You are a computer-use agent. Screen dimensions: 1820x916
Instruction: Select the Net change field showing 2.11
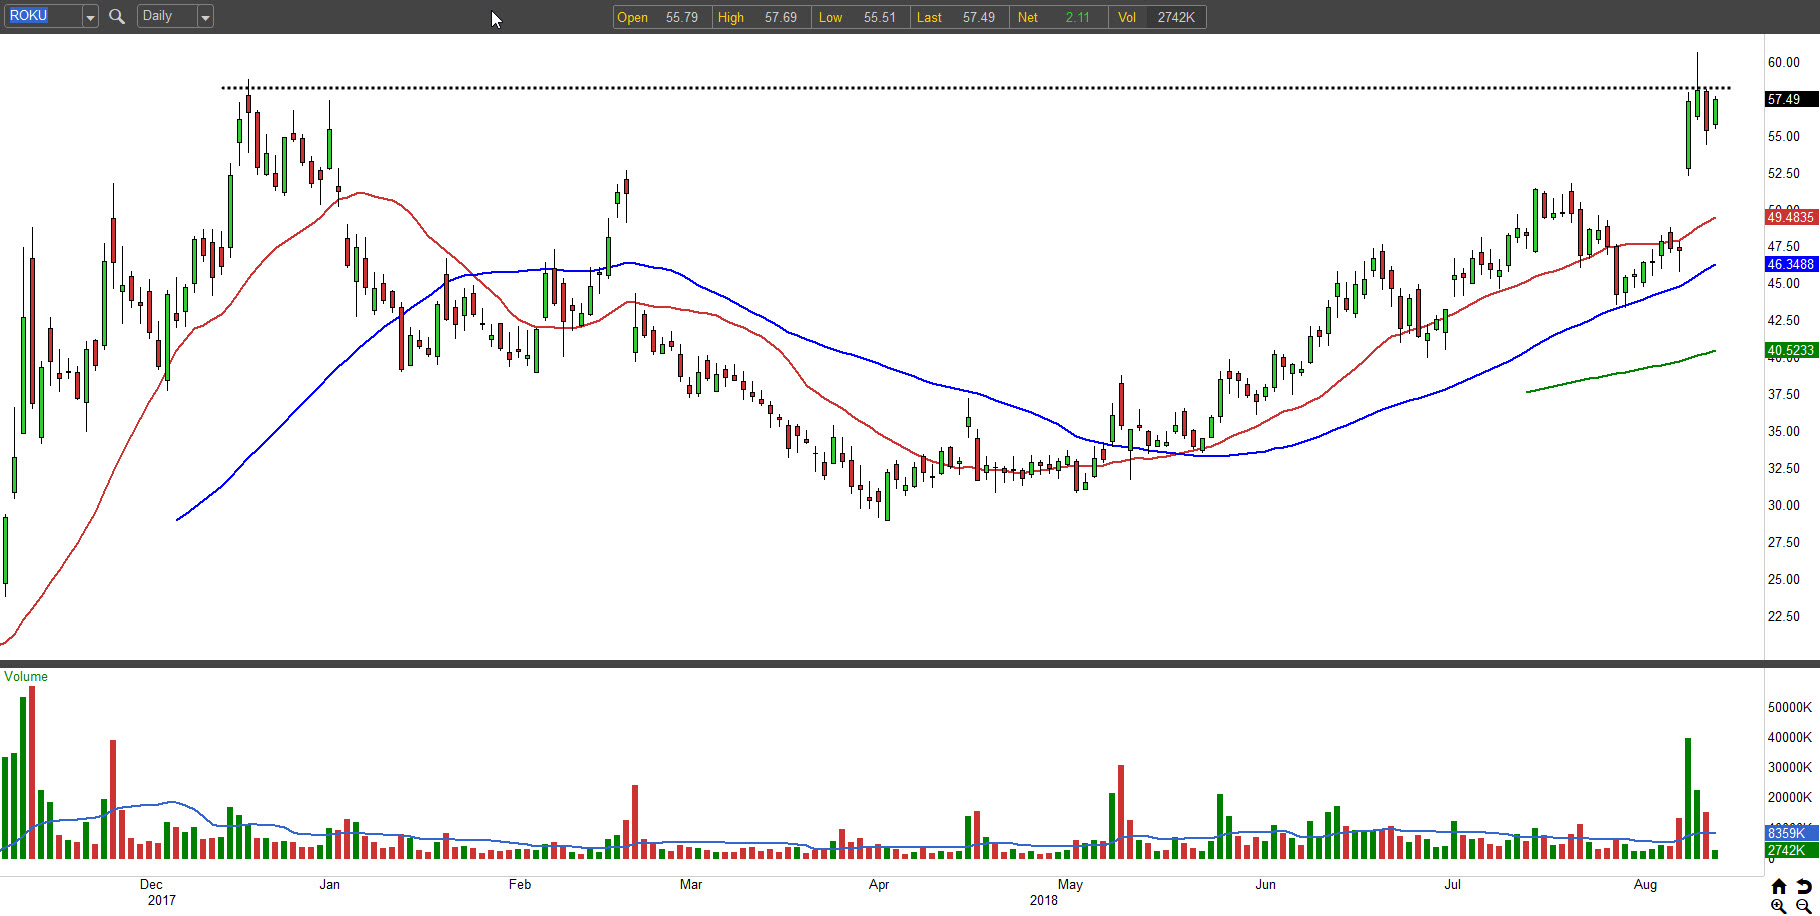pos(1058,17)
